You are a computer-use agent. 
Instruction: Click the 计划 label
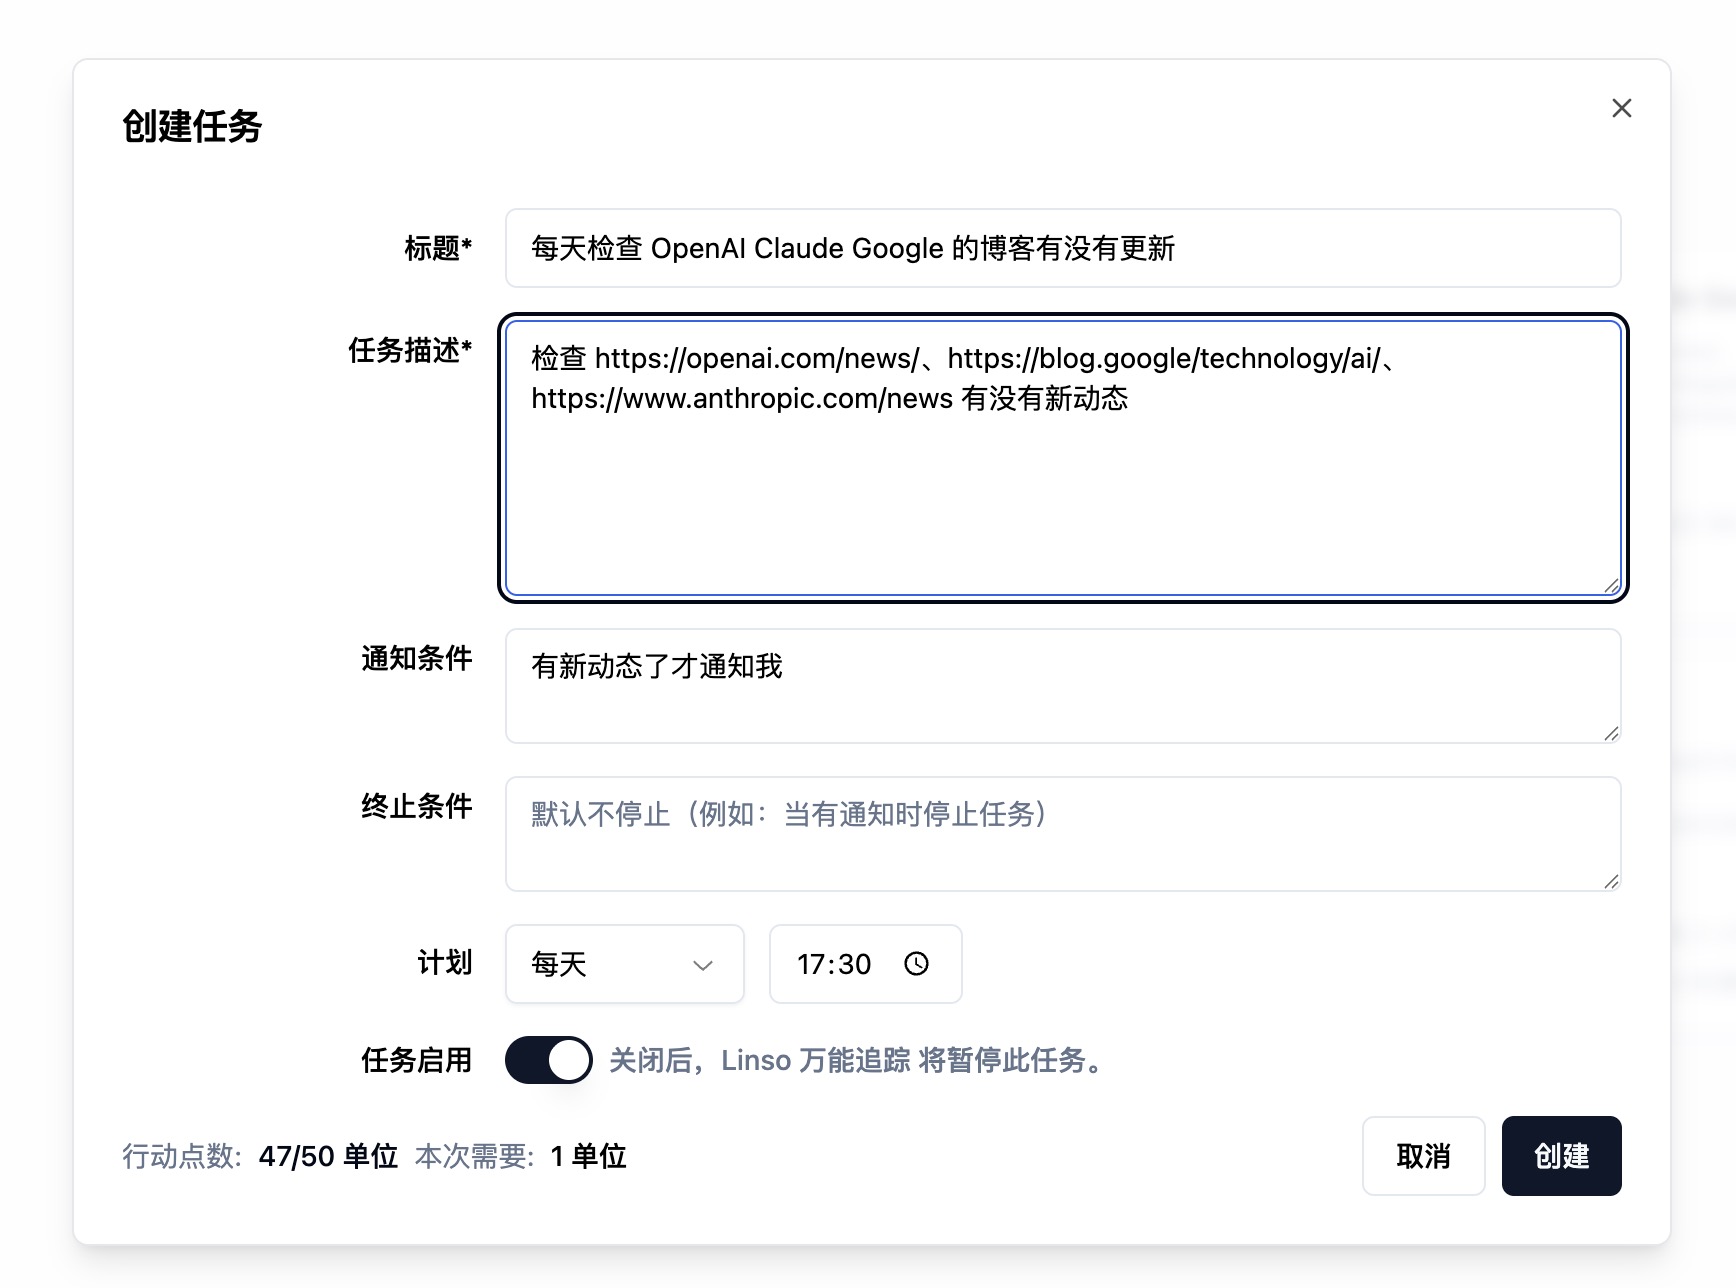pos(444,963)
